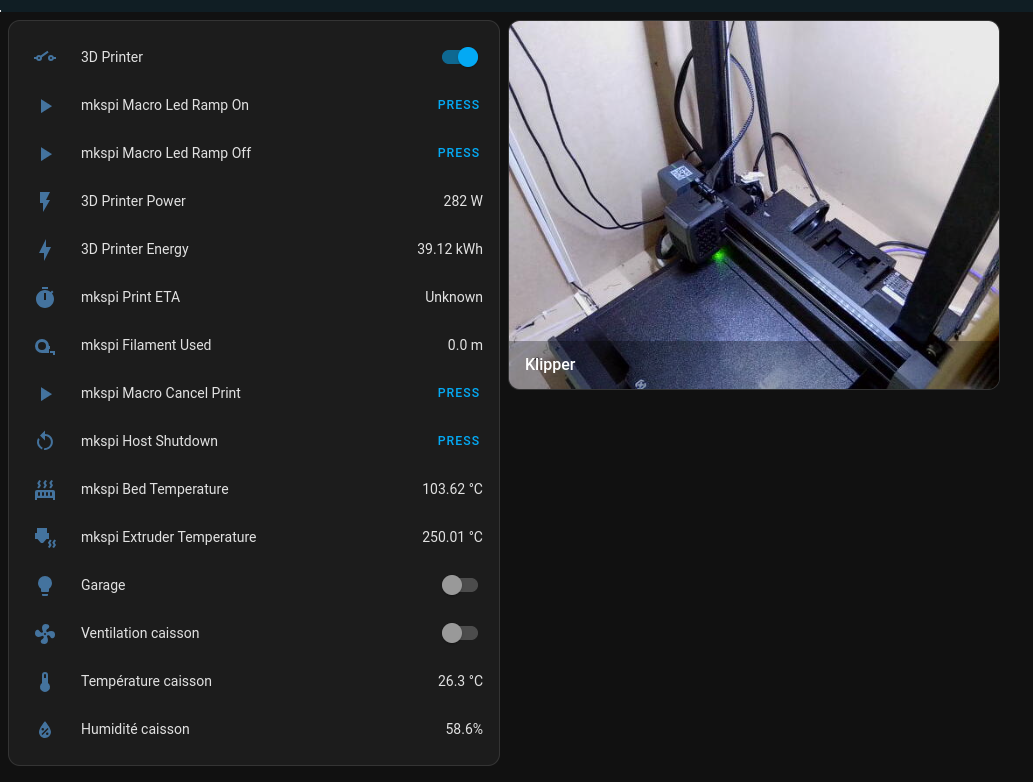This screenshot has height=782, width=1033.
Task: Click the Cancel Print play icon
Action: pos(45,393)
